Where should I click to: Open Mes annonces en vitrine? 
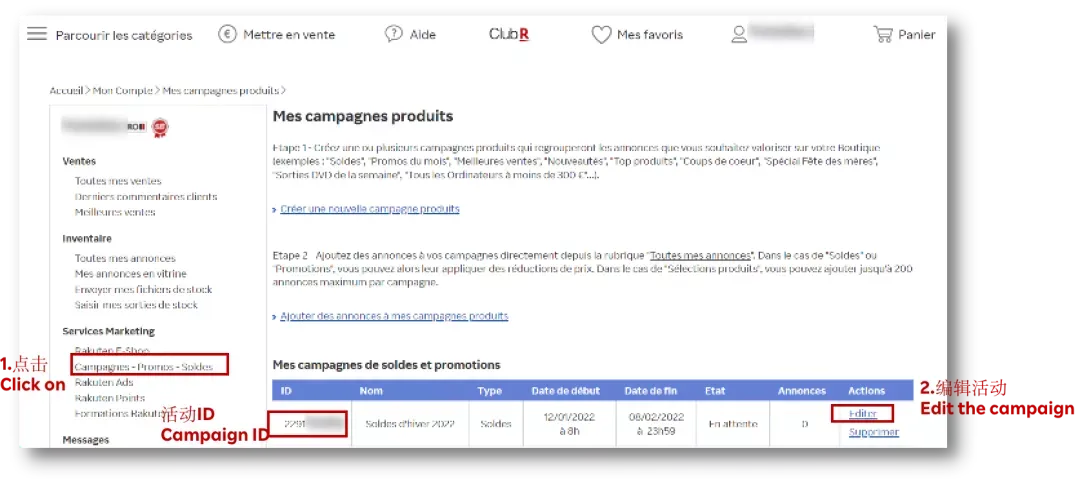pyautogui.click(x=130, y=274)
